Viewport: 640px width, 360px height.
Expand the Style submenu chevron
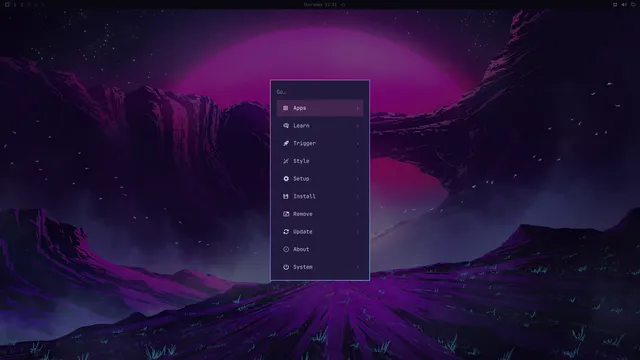coord(358,161)
